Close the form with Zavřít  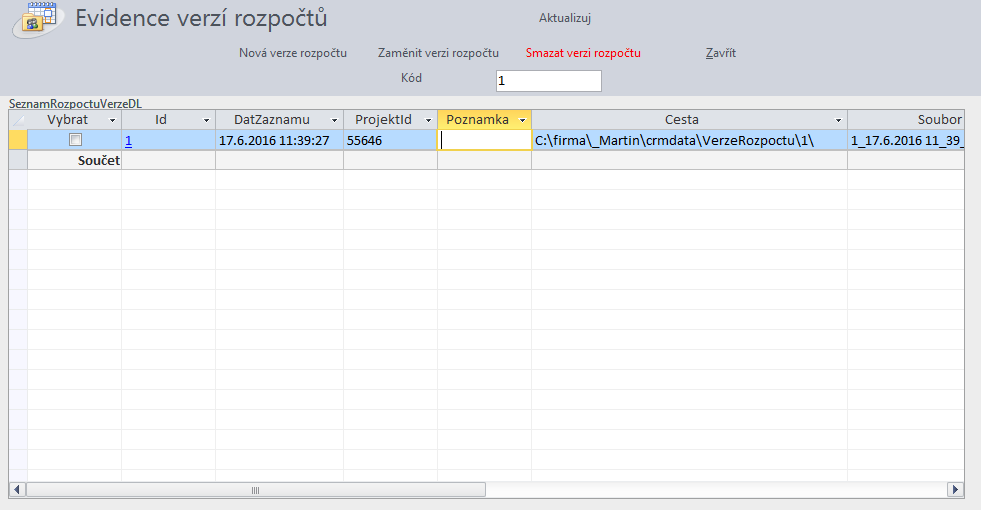720,53
